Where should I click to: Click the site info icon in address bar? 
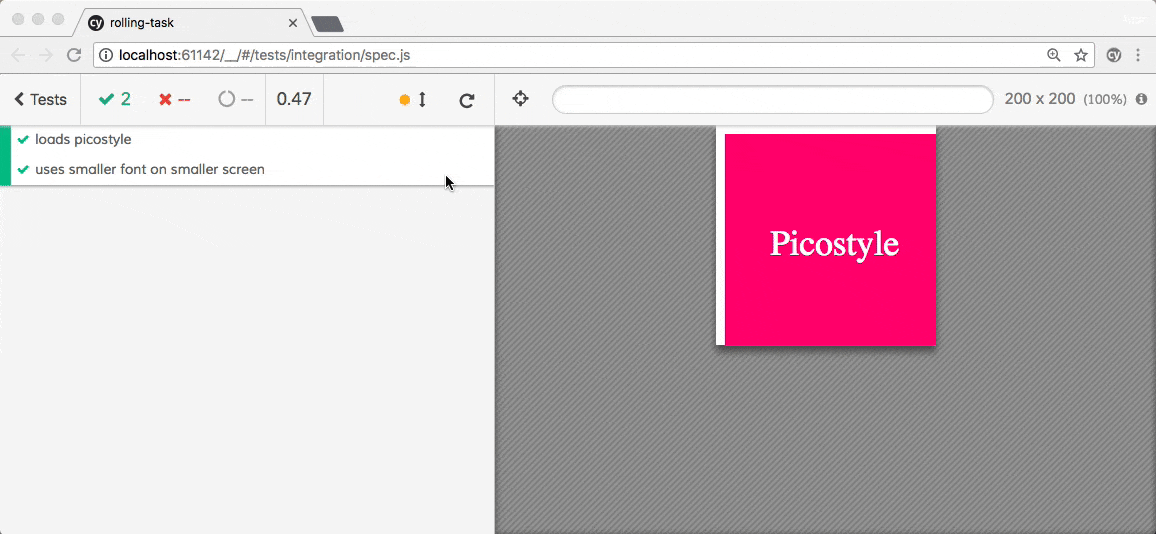pyautogui.click(x=106, y=55)
